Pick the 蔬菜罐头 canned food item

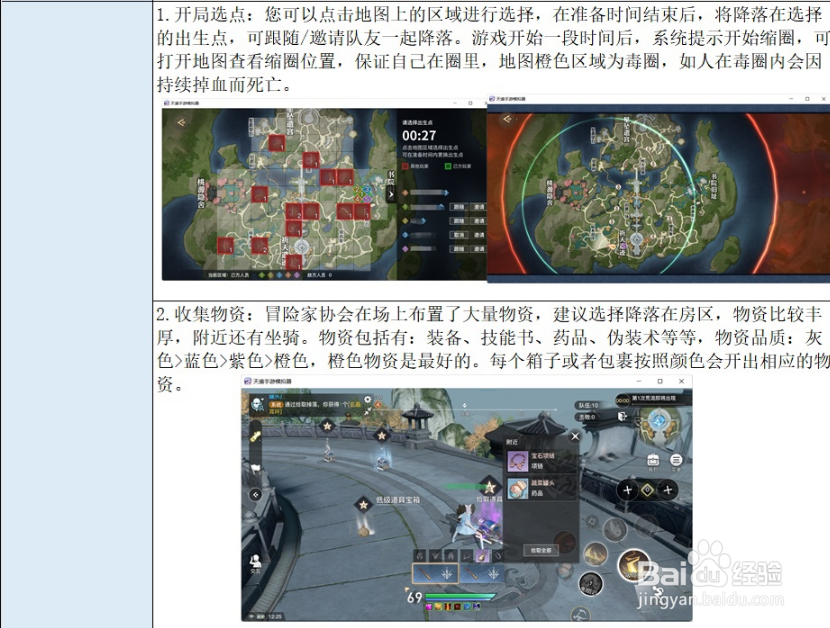(x=540, y=488)
